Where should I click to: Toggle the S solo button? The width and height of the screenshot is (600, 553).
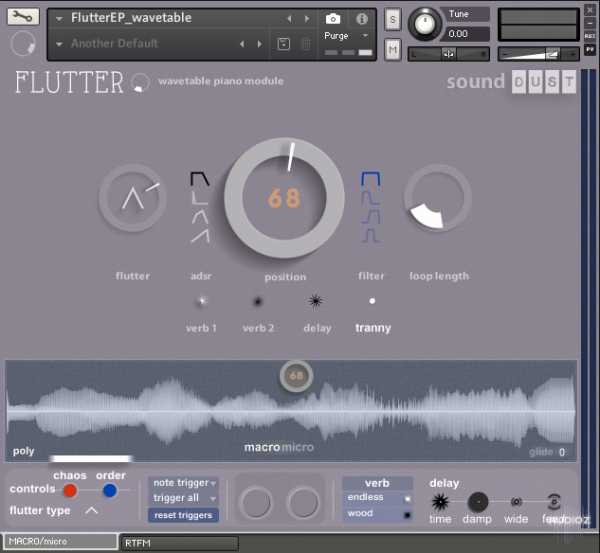[x=393, y=19]
